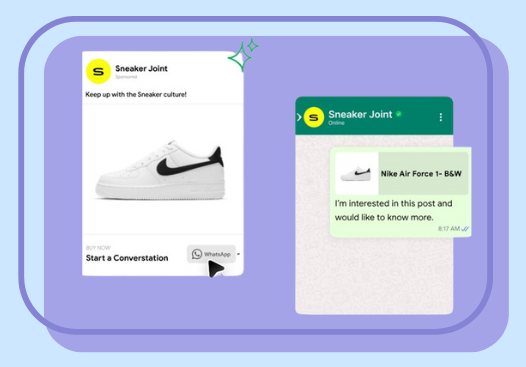
Task: Click the interested in this post message bubble
Action: coord(401,192)
